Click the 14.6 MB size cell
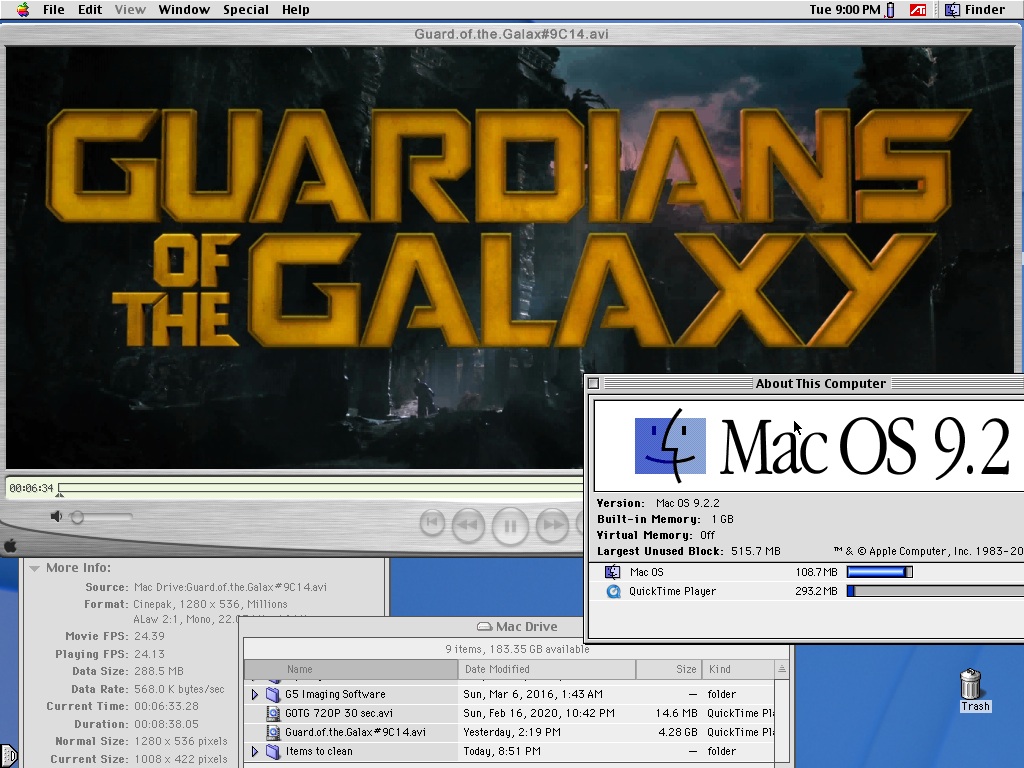The image size is (1024, 768). pos(676,713)
